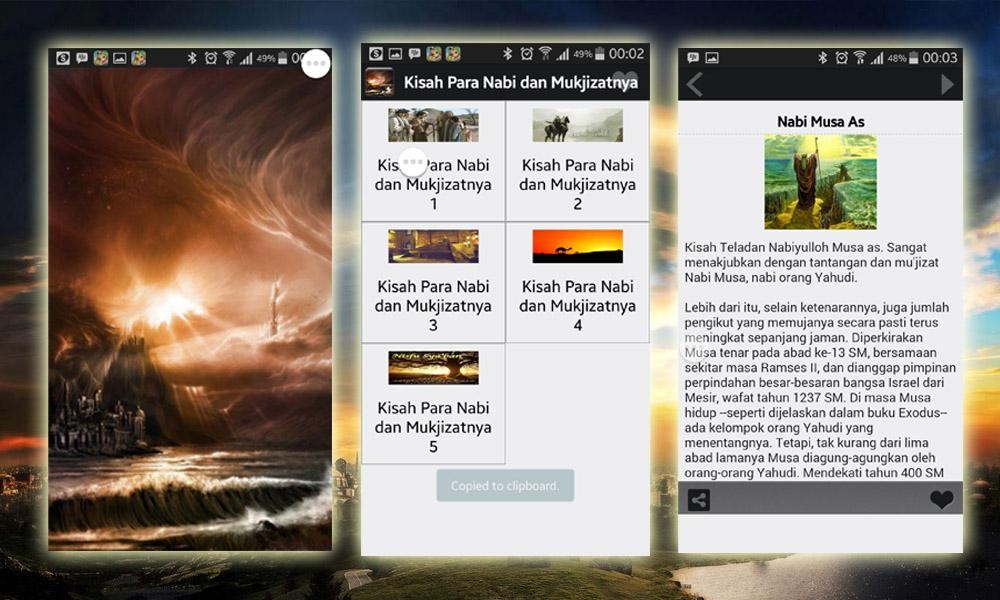The image size is (1000, 600).
Task: Tap the signal bars icon on the right phone
Action: pos(878,58)
